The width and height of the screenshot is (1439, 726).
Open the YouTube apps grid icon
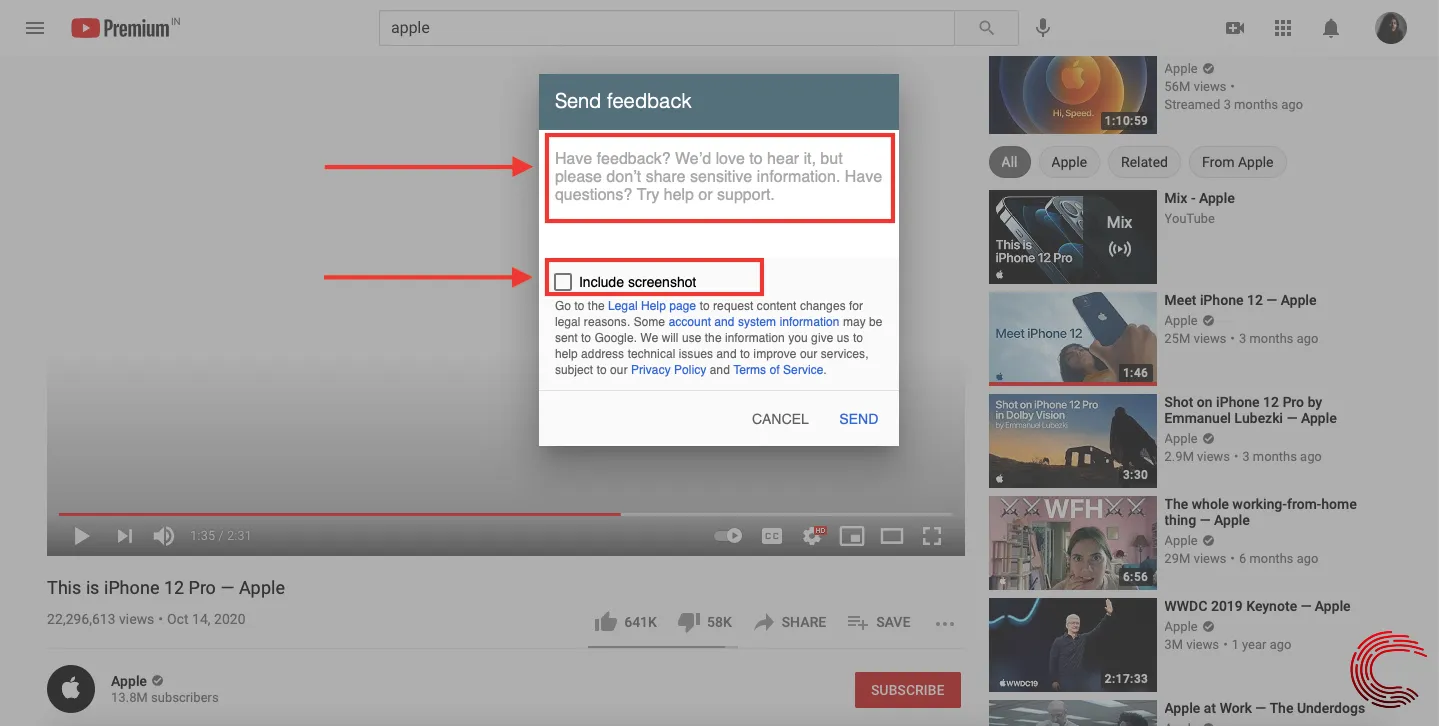click(1283, 28)
